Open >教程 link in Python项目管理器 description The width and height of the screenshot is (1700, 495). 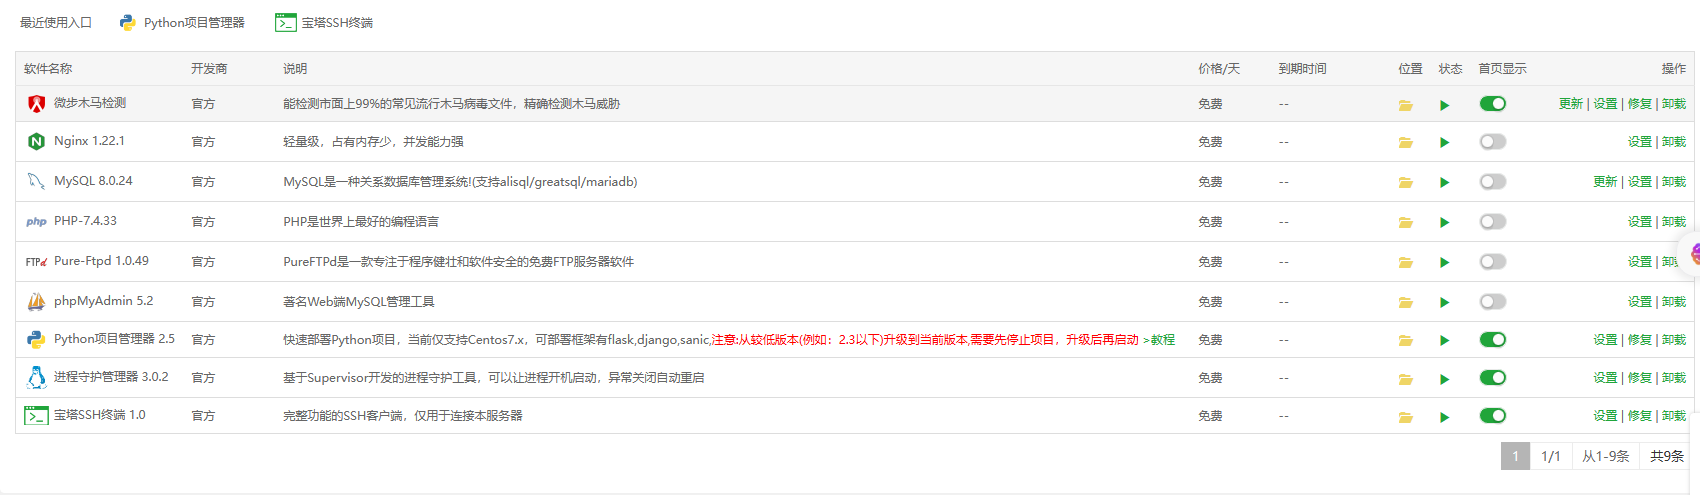tap(1159, 340)
